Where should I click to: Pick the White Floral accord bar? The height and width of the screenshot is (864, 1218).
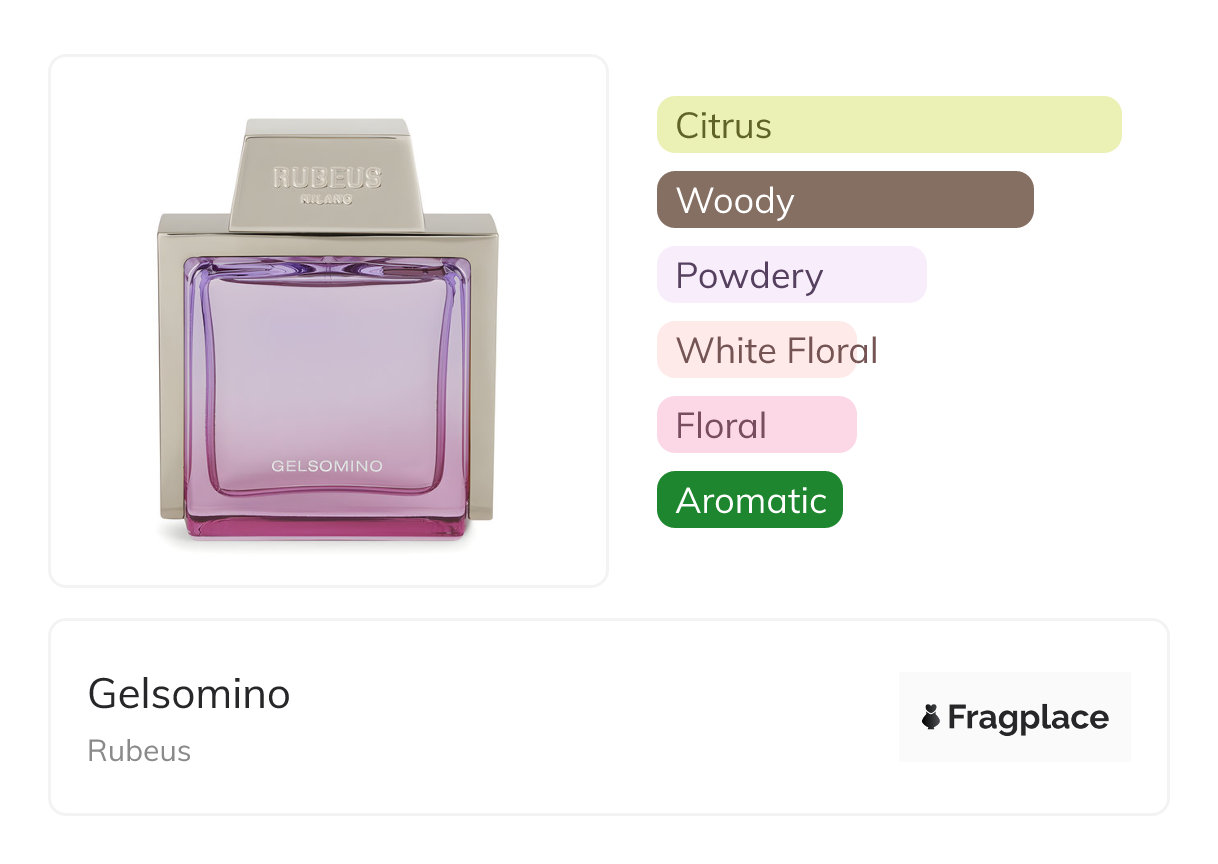[x=757, y=350]
